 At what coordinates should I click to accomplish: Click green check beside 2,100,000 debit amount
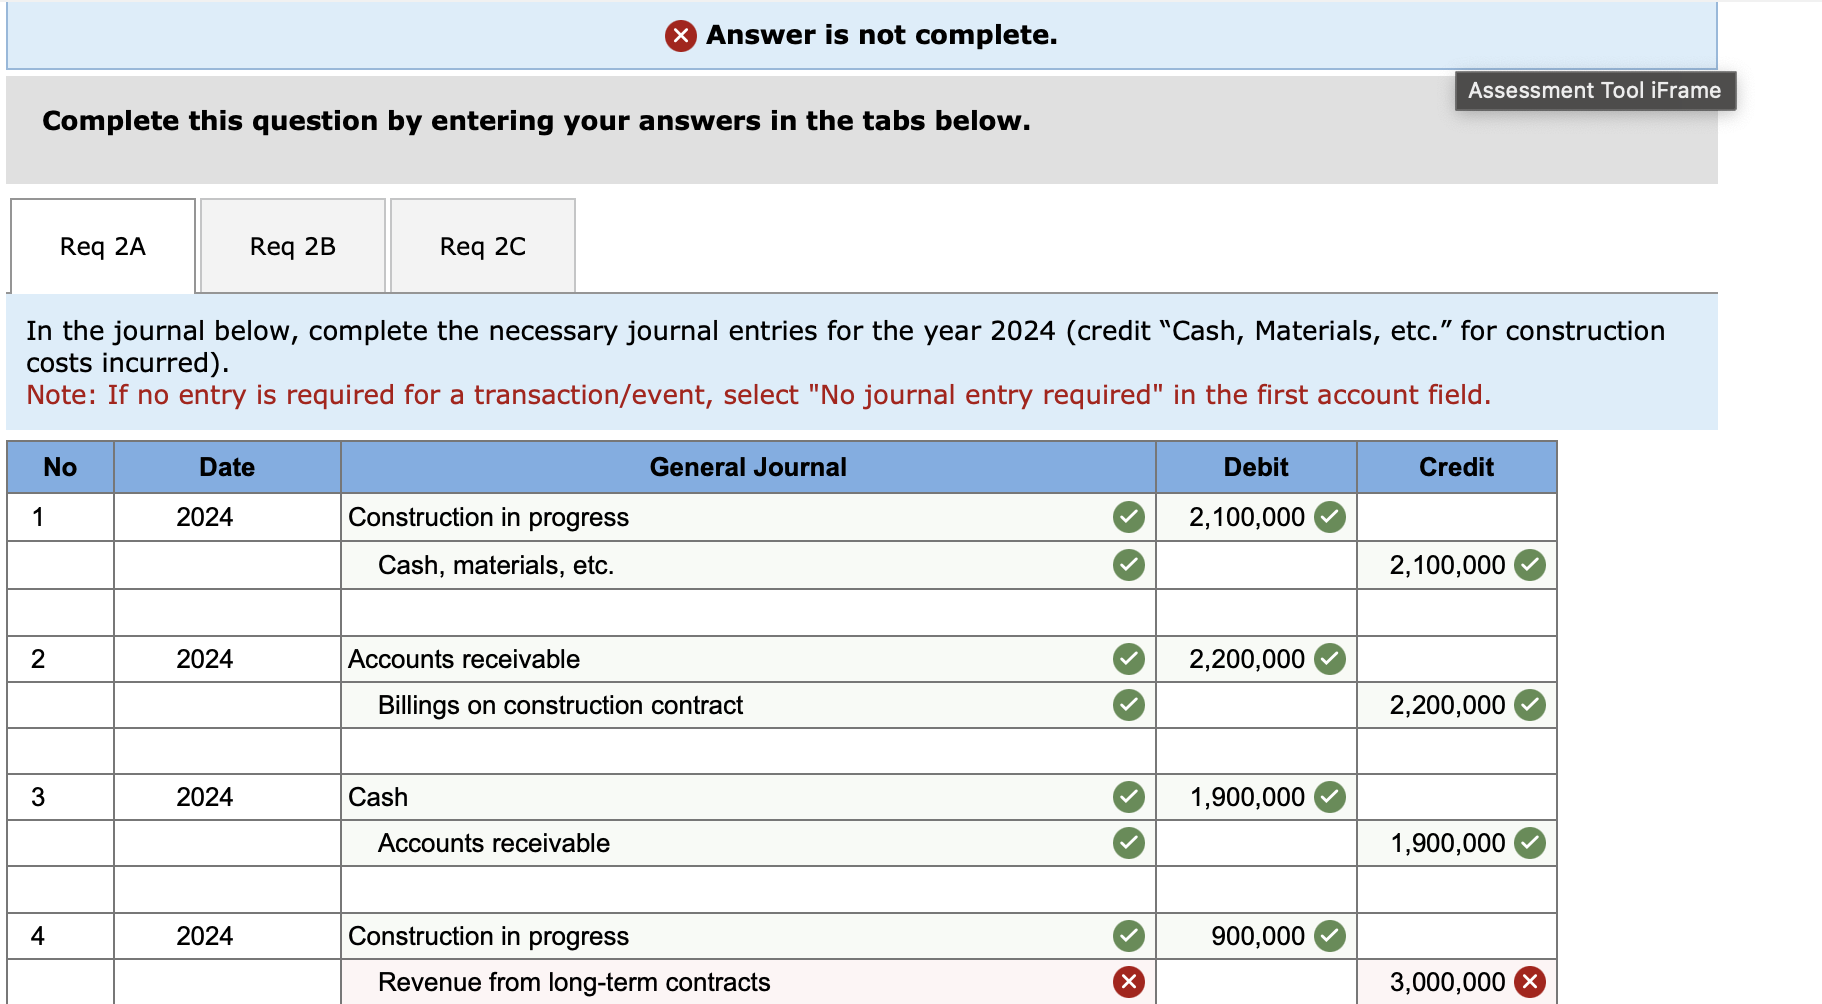1330,517
